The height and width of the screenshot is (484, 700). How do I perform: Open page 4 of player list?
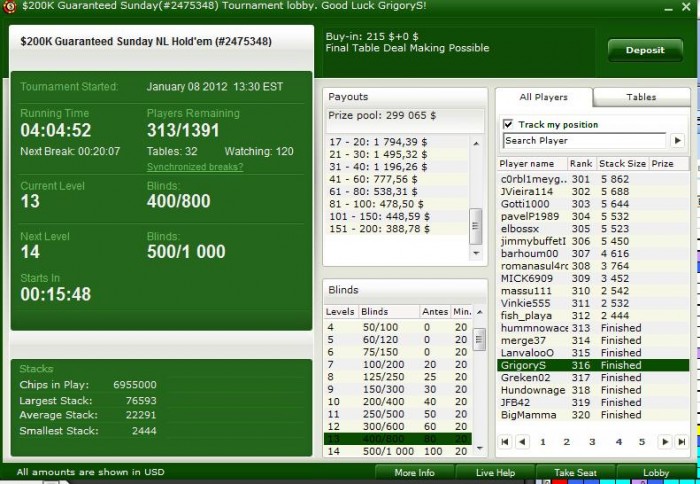pyautogui.click(x=619, y=442)
